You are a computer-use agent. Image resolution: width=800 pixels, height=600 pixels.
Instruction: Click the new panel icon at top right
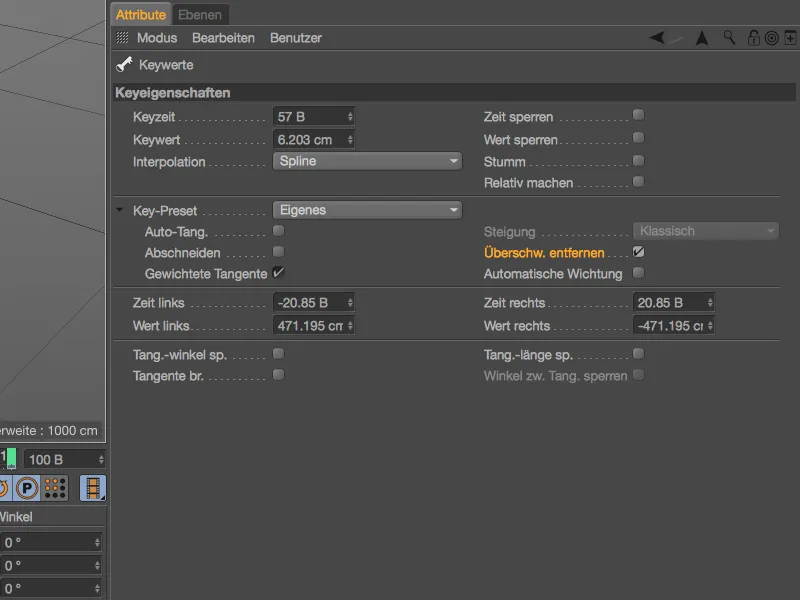790,37
